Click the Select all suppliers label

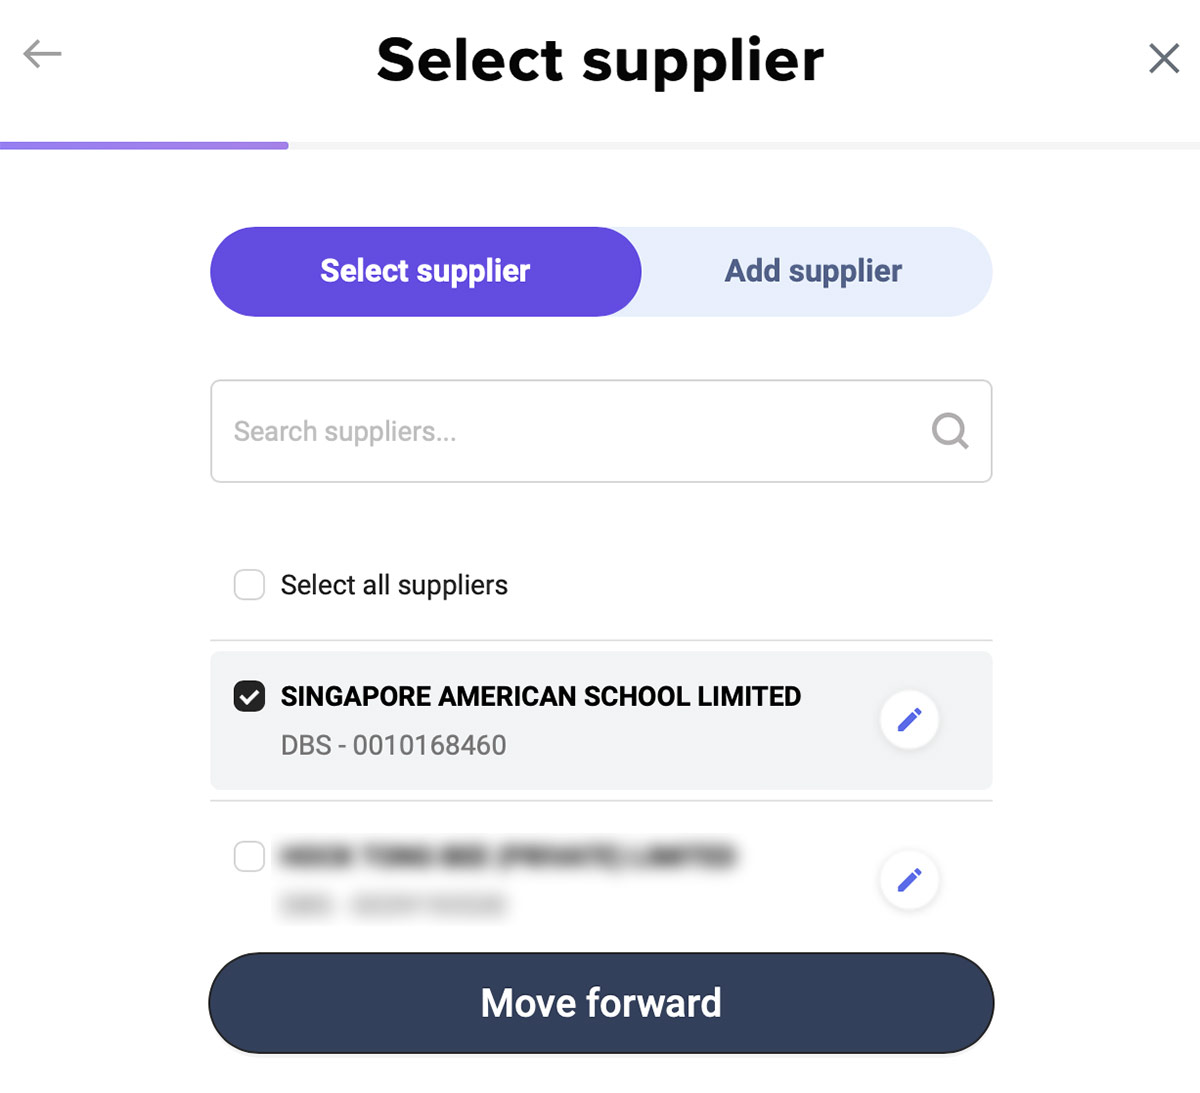coord(394,585)
